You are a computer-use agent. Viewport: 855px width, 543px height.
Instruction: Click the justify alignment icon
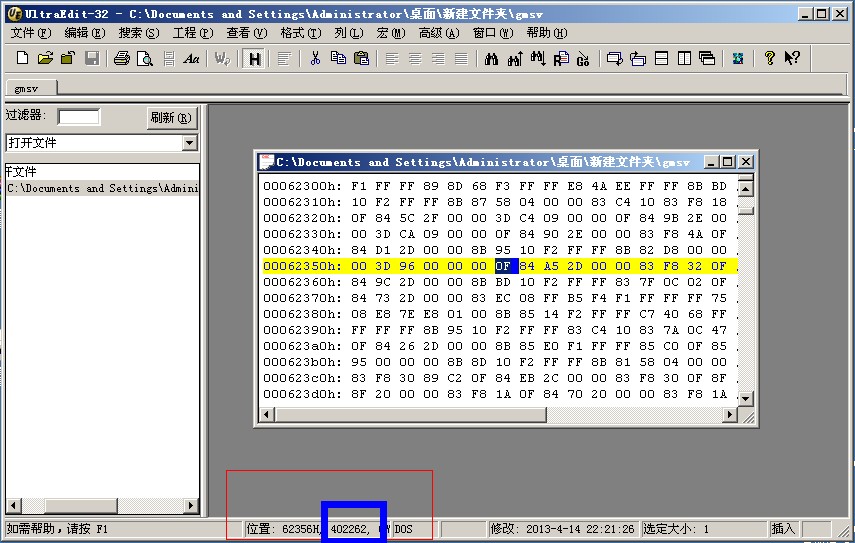[461, 58]
